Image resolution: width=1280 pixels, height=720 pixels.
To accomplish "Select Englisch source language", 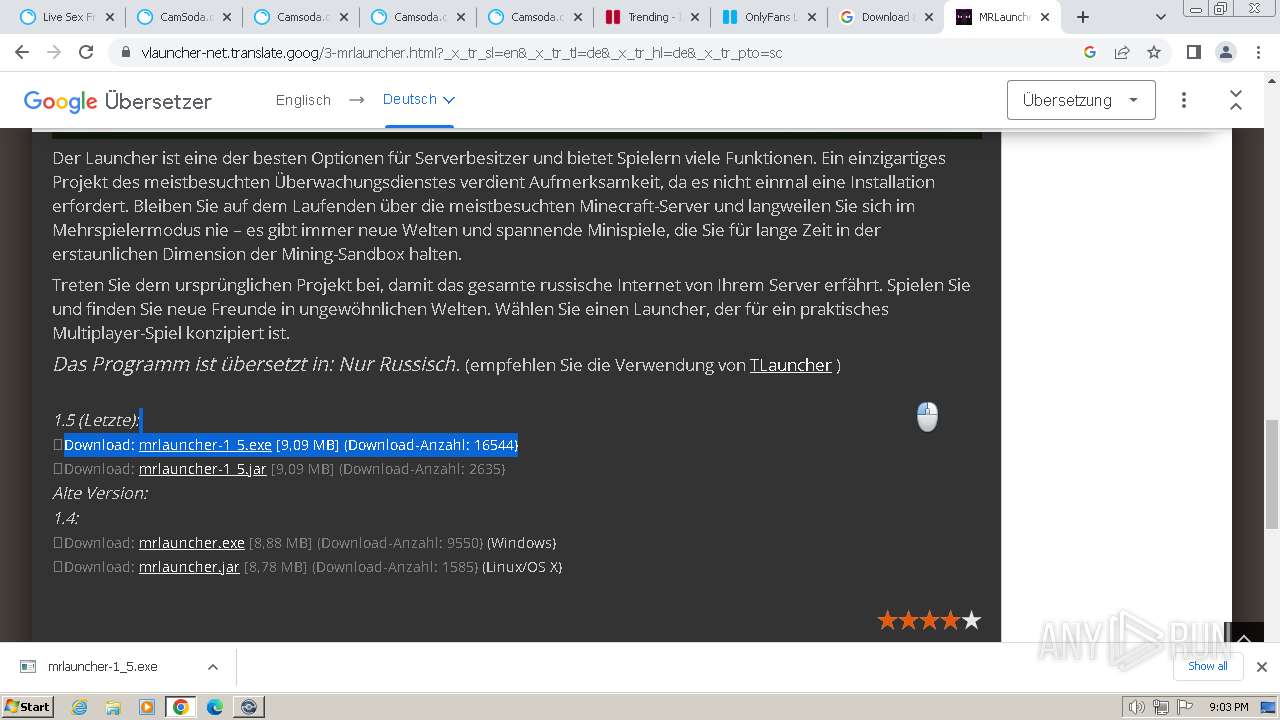I will coord(303,100).
